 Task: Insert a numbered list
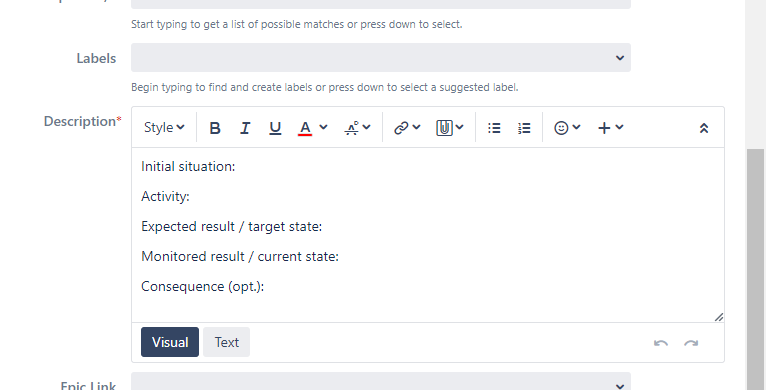point(524,128)
